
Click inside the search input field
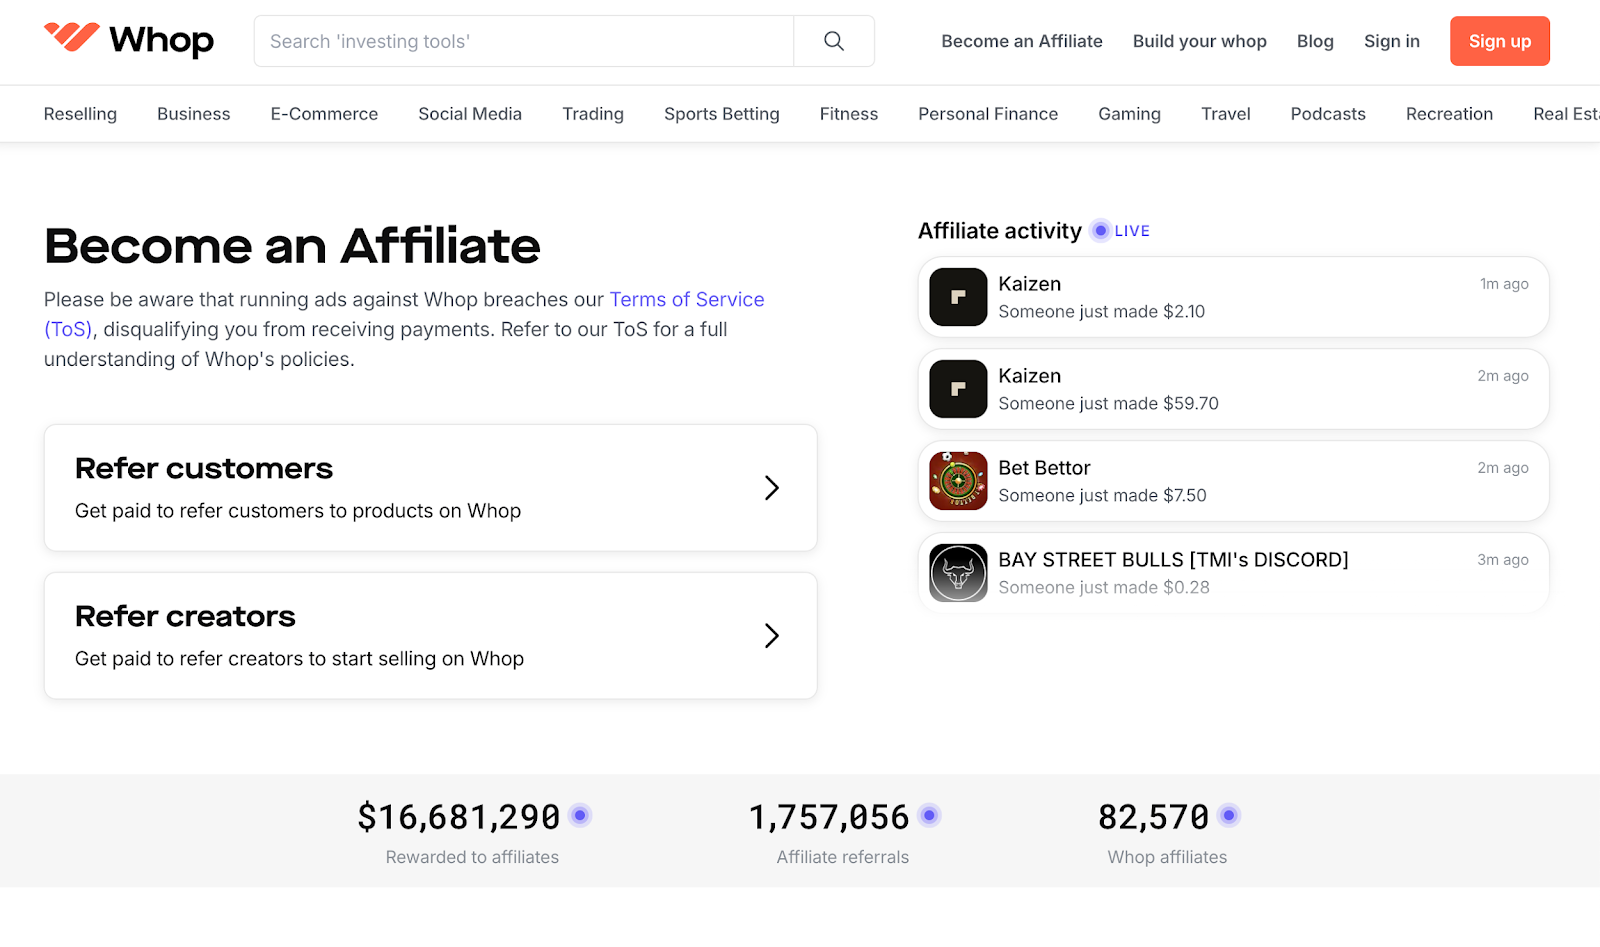point(520,41)
